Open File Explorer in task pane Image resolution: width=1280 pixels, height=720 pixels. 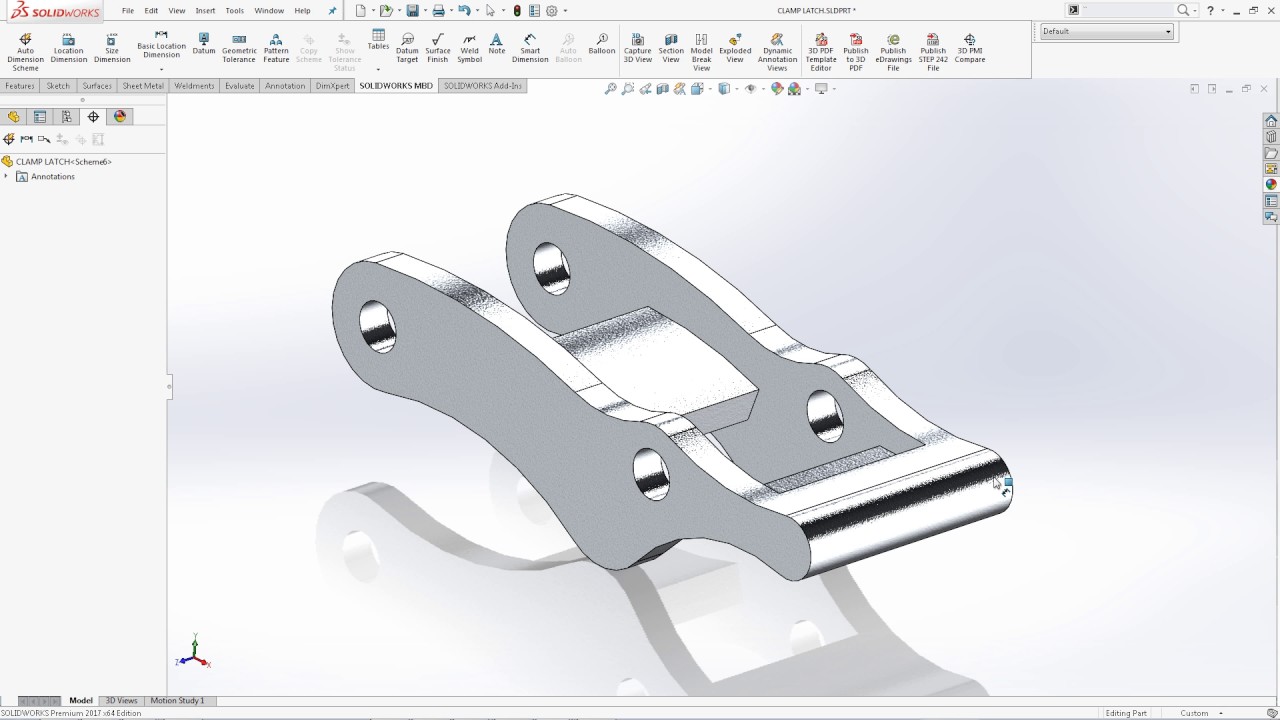pos(1271,153)
